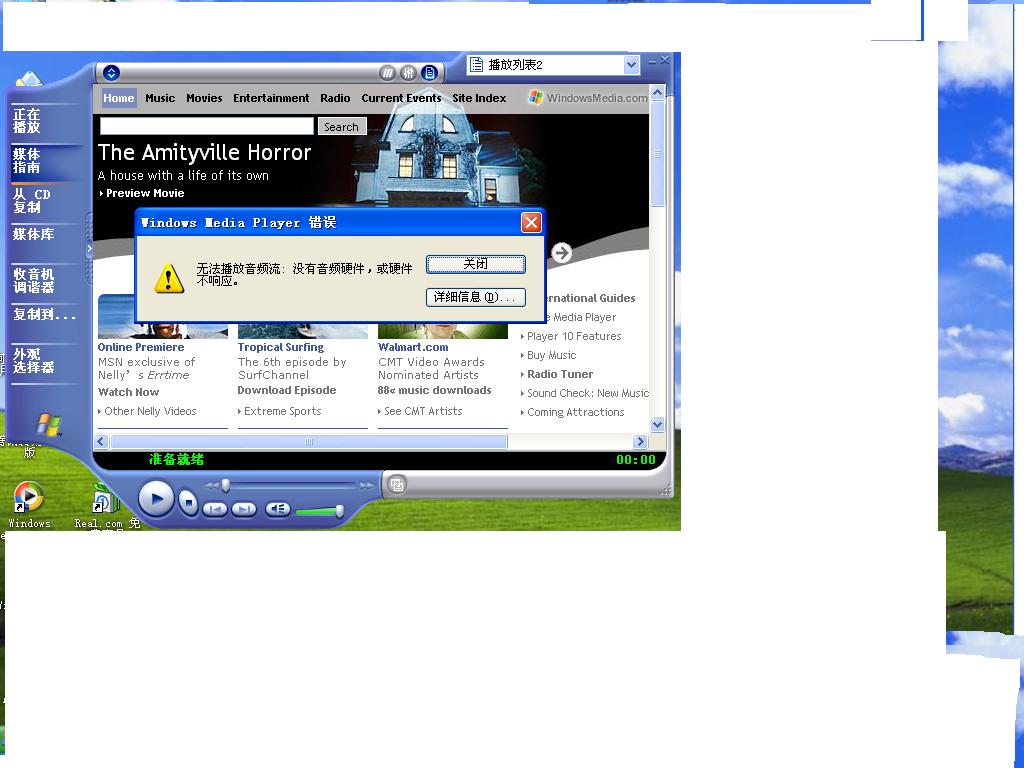Open the Extreme Sports link
1024x768 pixels.
[283, 411]
